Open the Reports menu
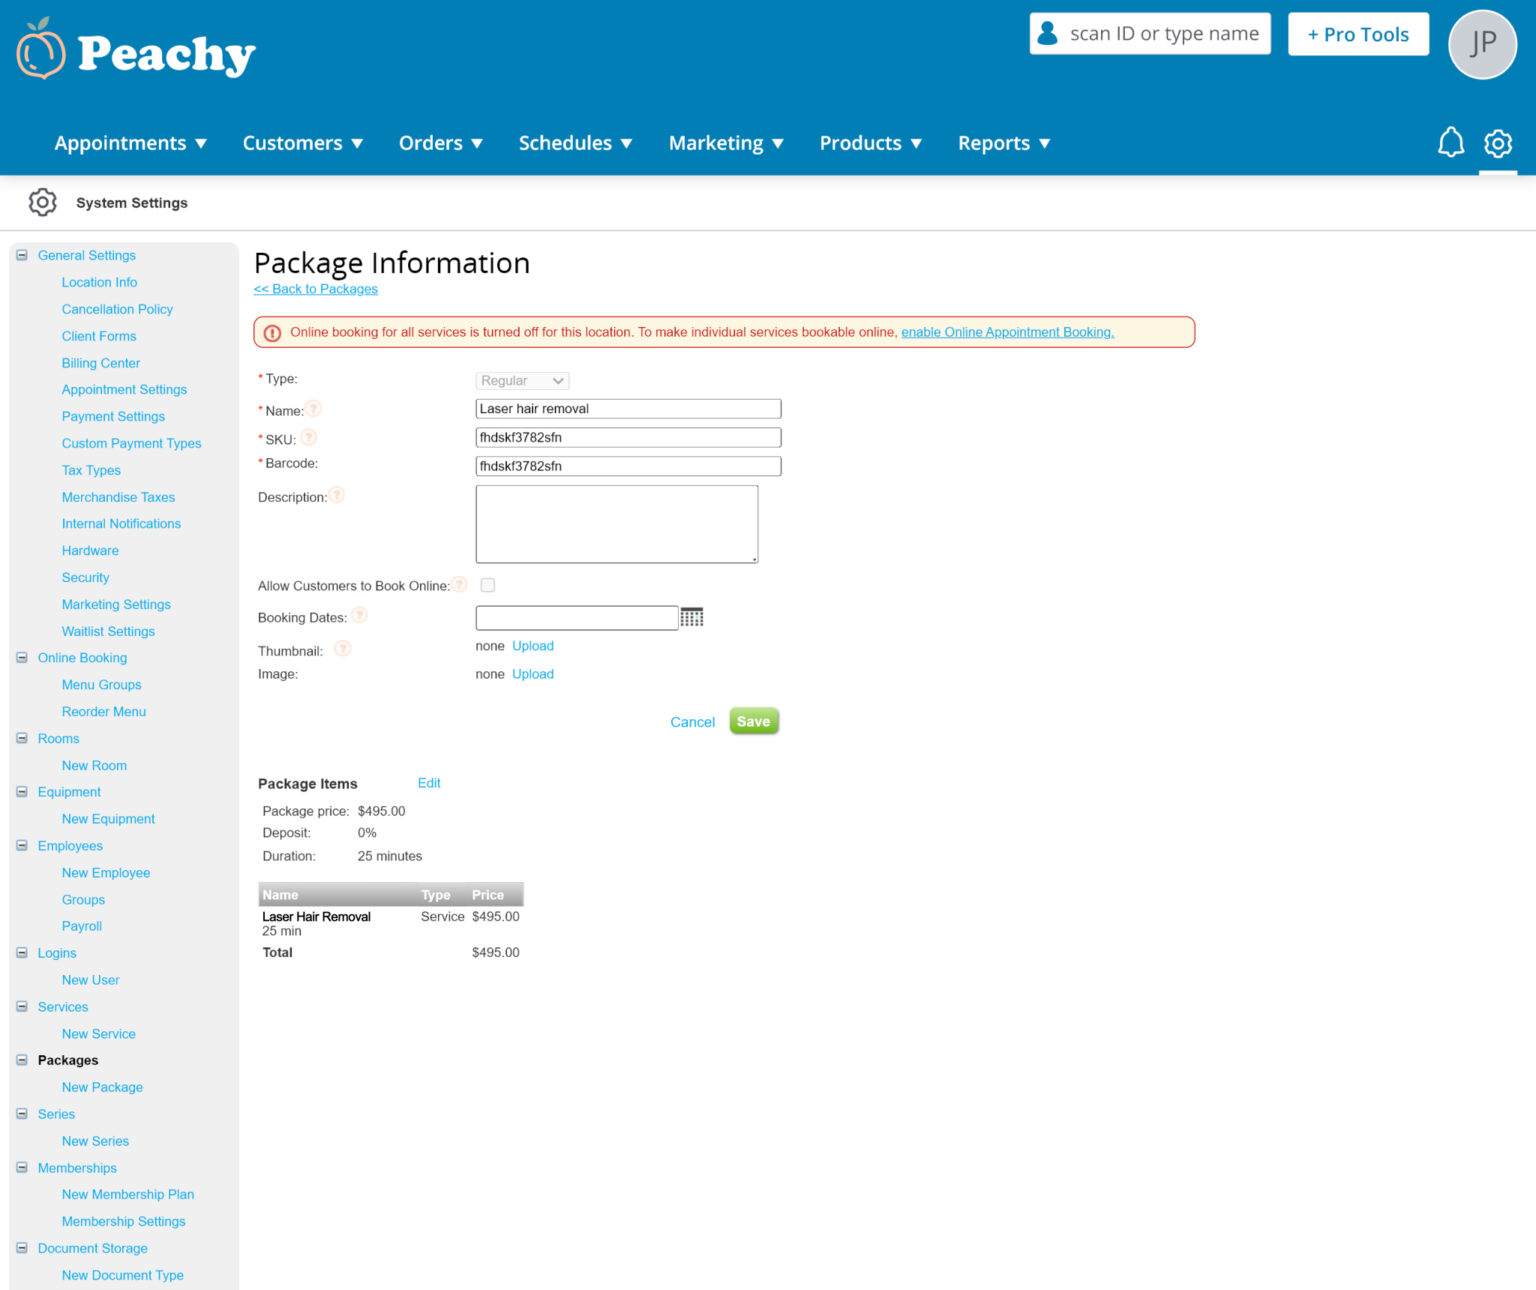Screen dimensions: 1536x1290 point(1003,143)
